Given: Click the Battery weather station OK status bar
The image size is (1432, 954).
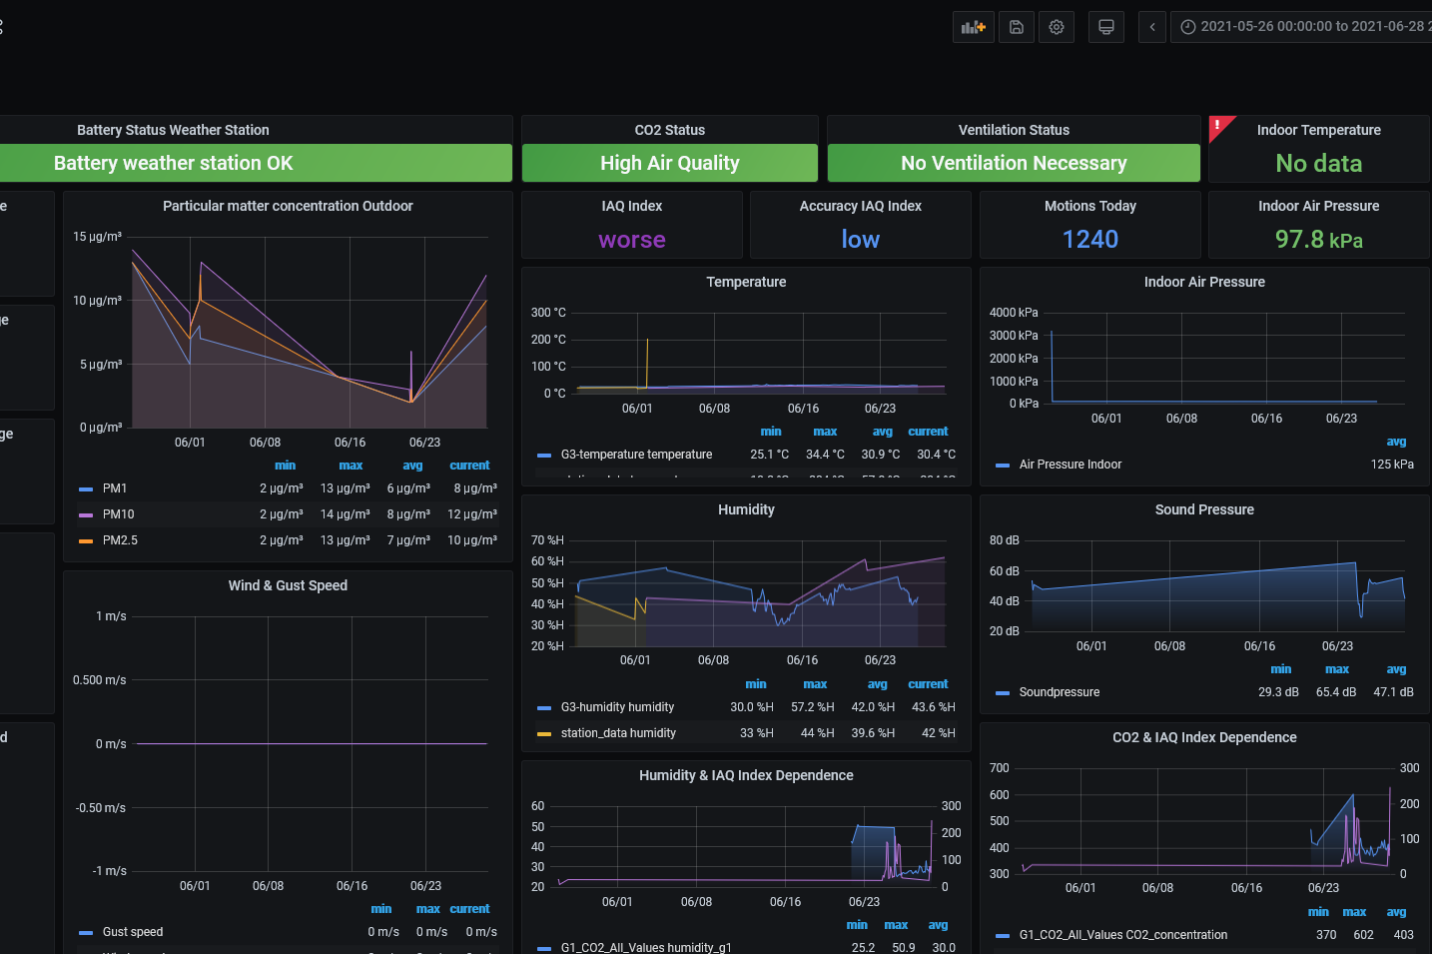Looking at the screenshot, I should click(x=172, y=162).
